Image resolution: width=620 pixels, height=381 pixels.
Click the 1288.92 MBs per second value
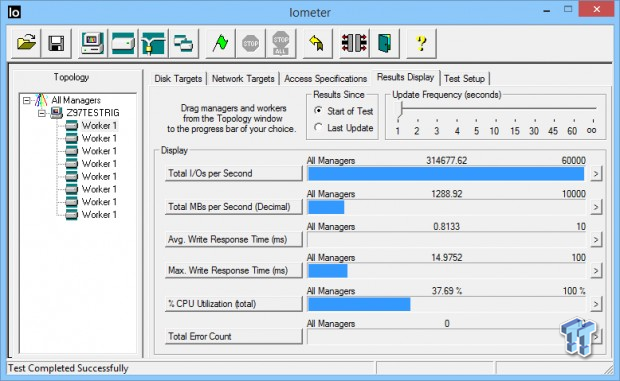(x=446, y=194)
